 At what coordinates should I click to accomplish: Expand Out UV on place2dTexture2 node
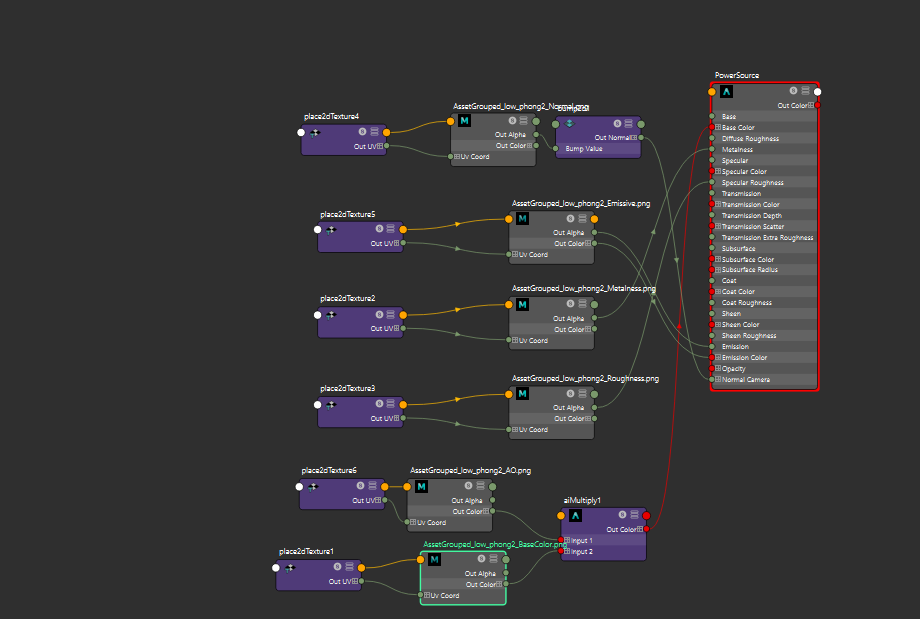pyautogui.click(x=397, y=328)
